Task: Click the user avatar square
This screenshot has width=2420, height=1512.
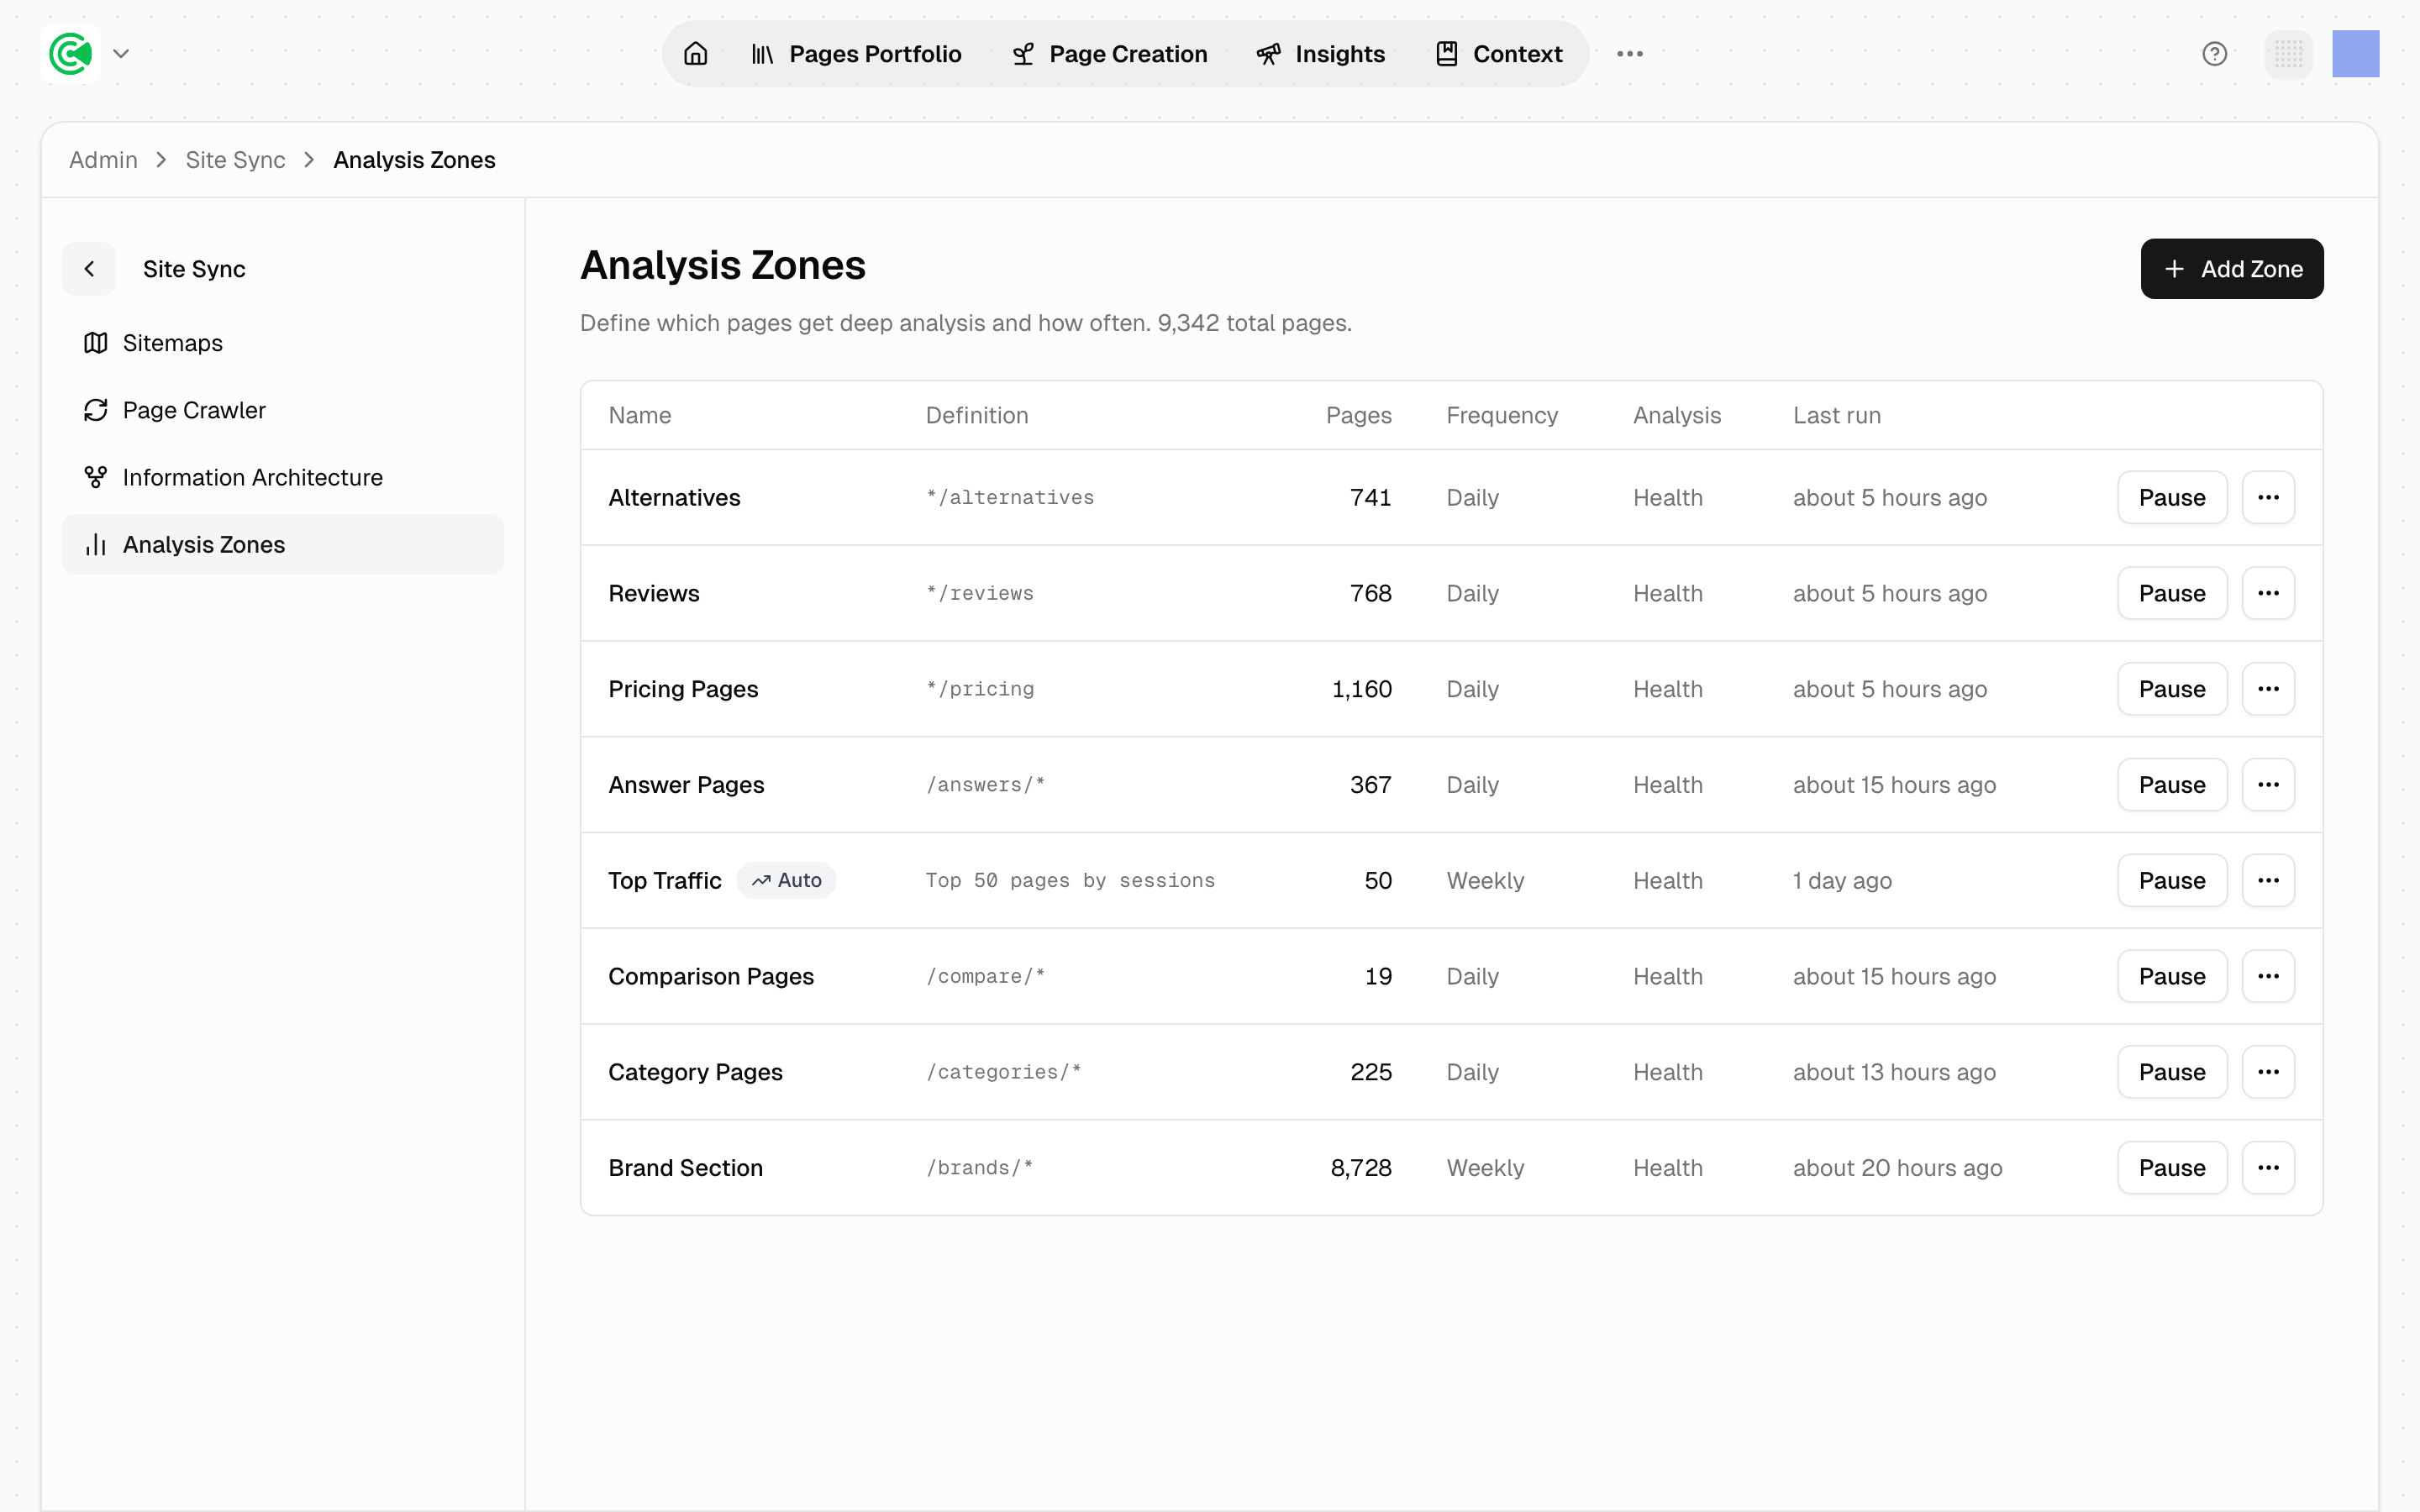Action: 2355,54
